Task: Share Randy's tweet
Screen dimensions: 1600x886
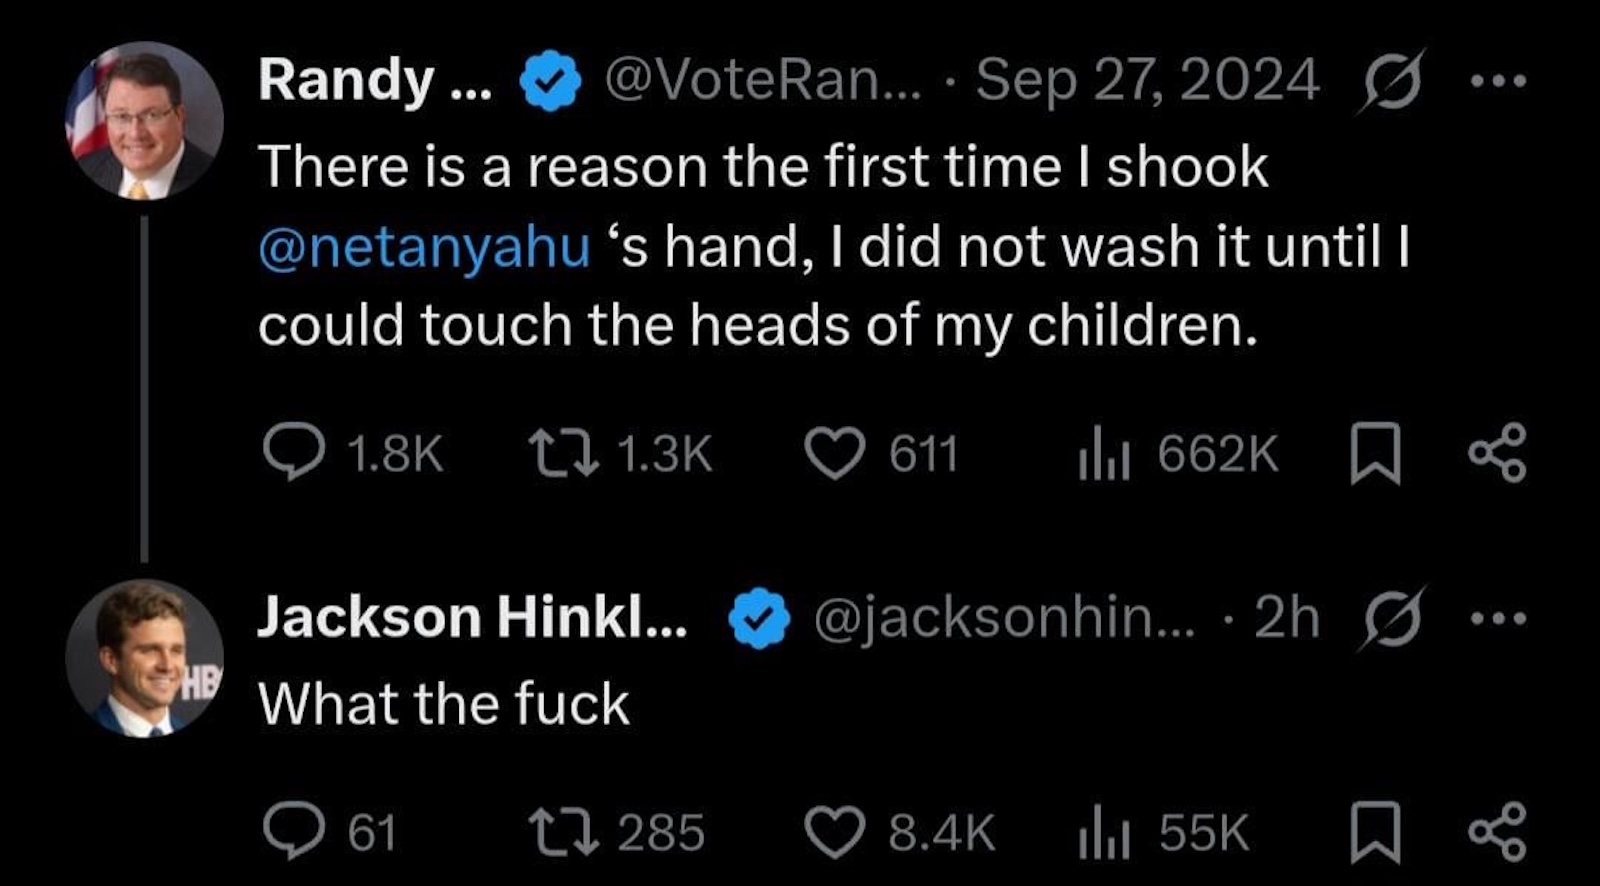Action: tap(1497, 453)
